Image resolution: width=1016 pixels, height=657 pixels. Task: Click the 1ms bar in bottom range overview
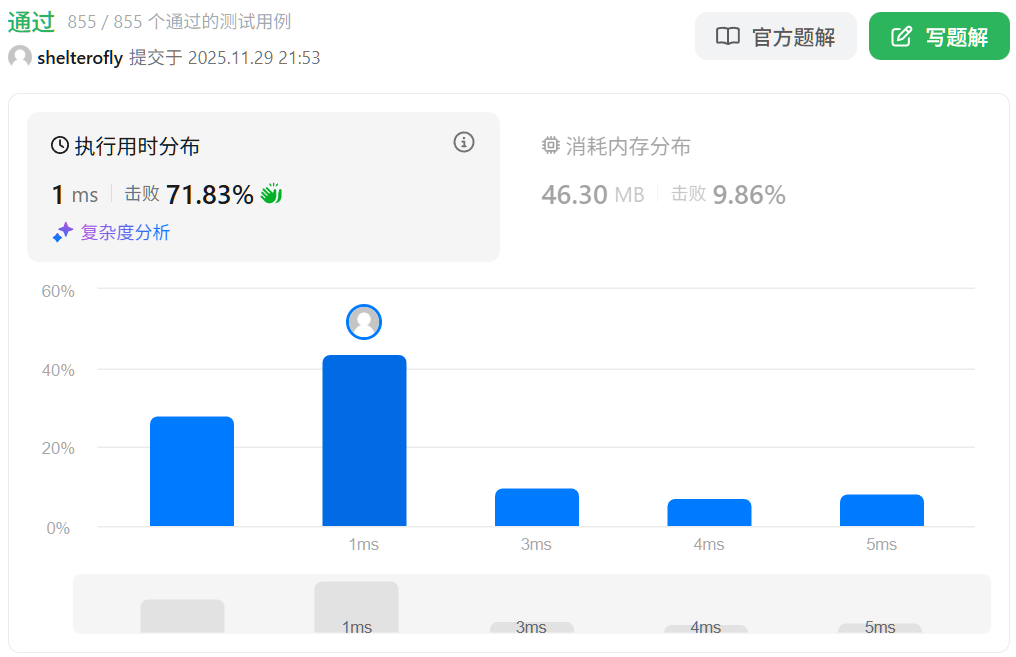356,605
